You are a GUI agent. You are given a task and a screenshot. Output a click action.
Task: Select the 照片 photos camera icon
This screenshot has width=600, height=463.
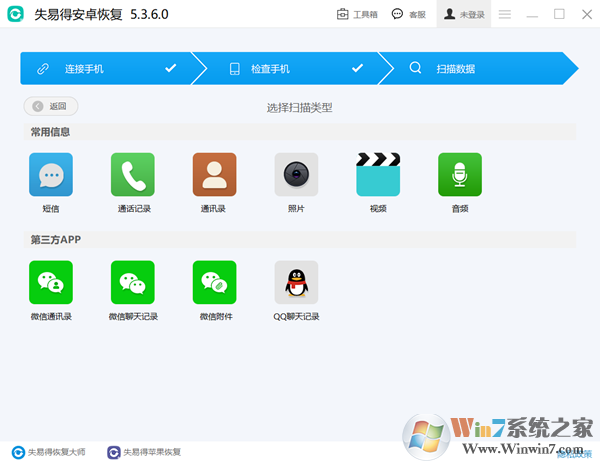(296, 174)
